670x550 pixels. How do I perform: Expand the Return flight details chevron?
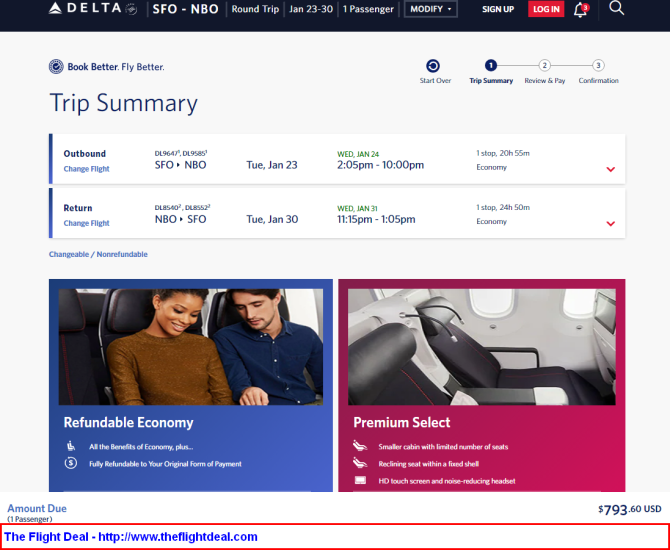point(610,223)
